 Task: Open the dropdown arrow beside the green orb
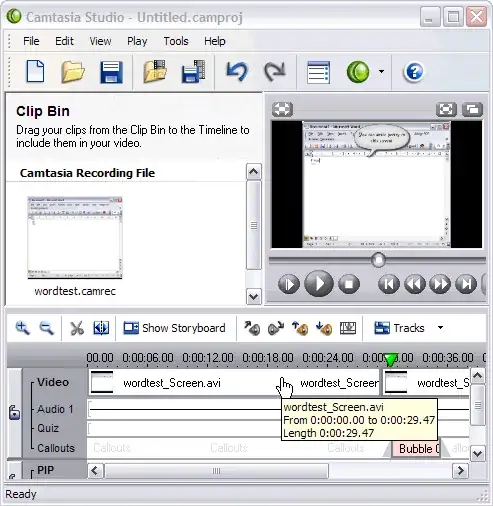(x=381, y=71)
